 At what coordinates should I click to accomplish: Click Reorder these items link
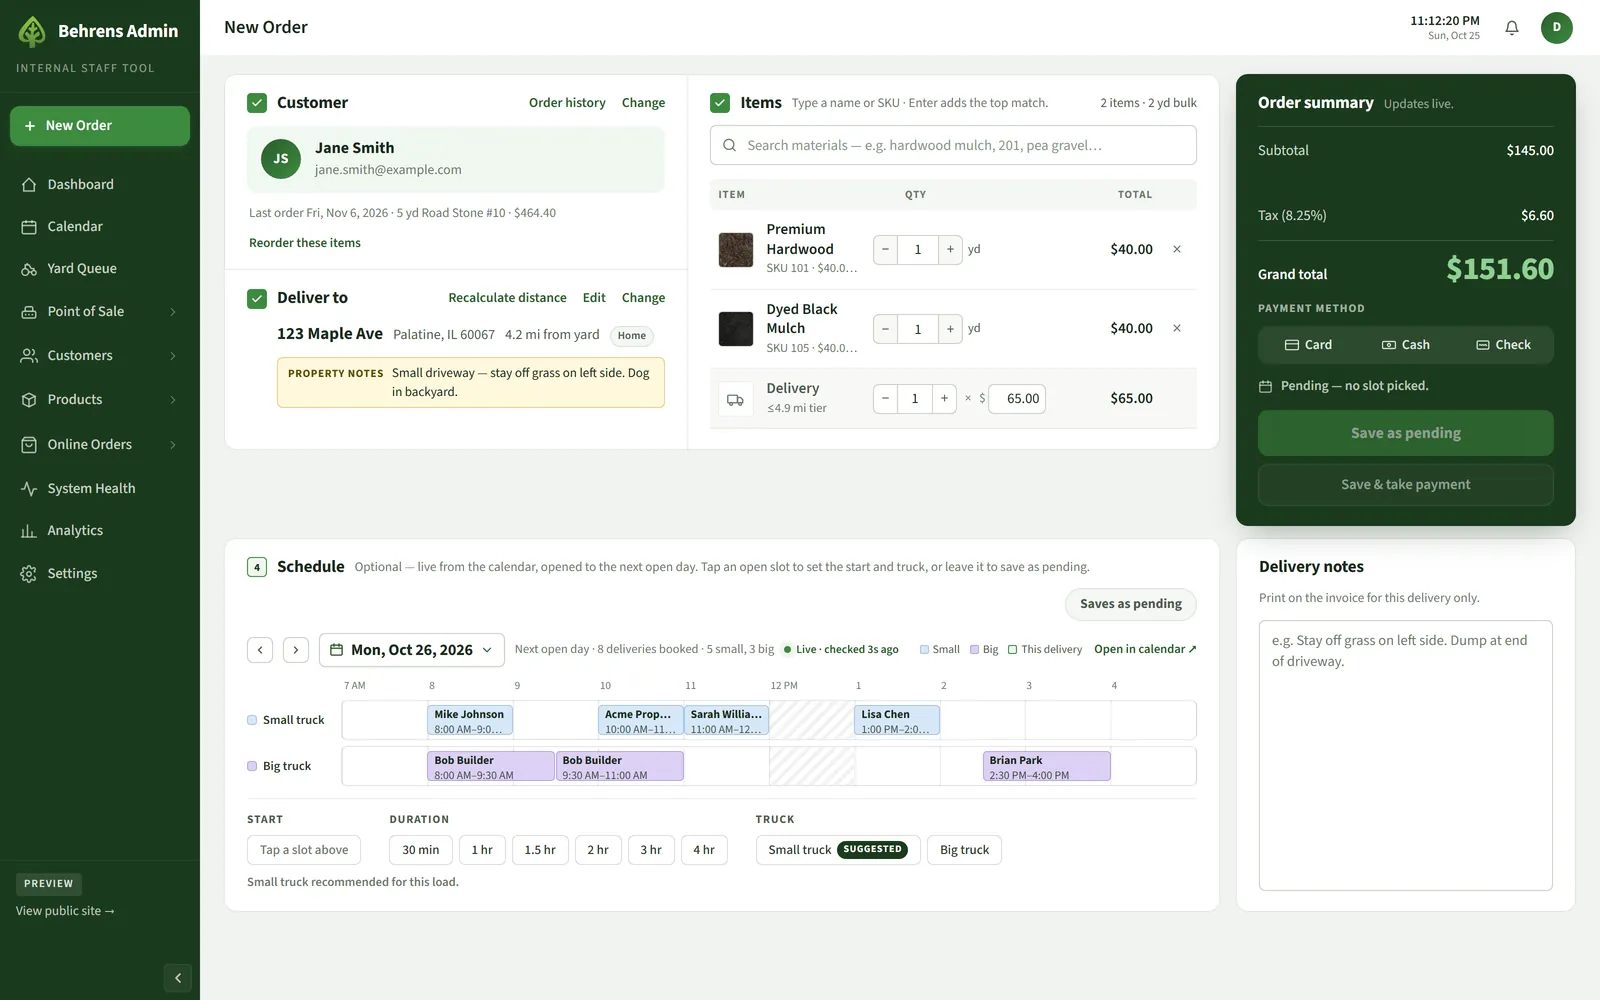tap(305, 243)
